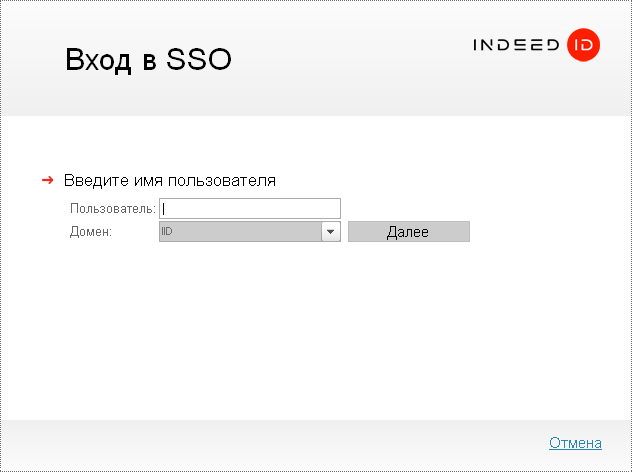This screenshot has height=472, width=632.
Task: Click the INDEED wordmark in header
Action: [516, 45]
